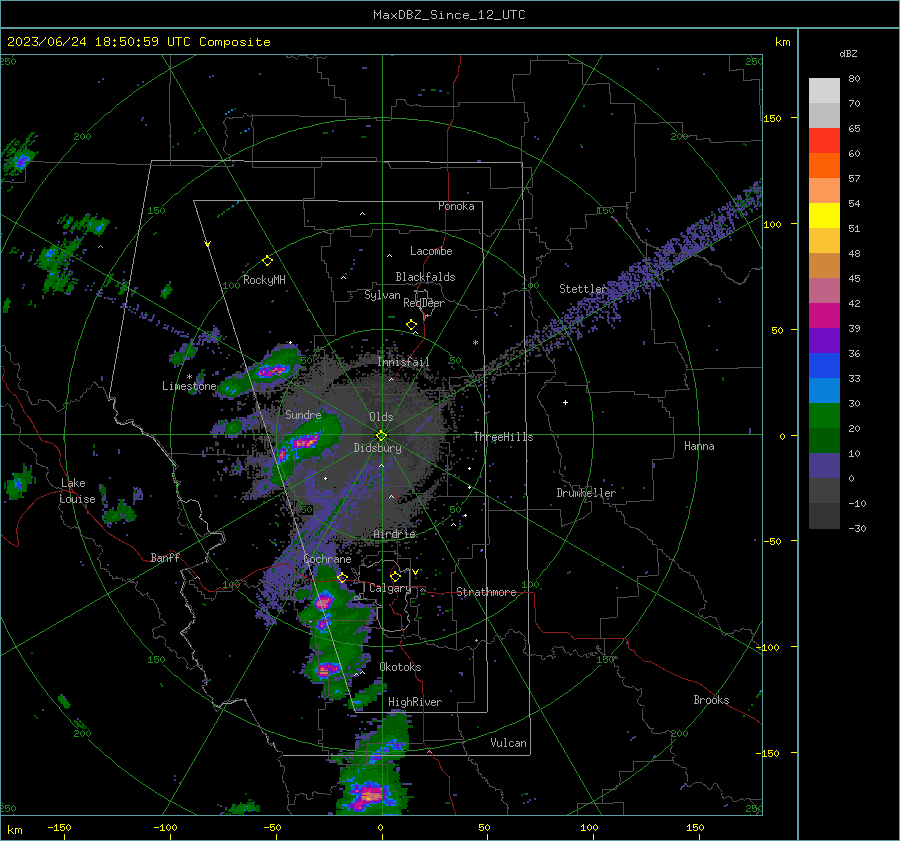Click the bright green 20-30 dBZ legend swatch
The width and height of the screenshot is (900, 841).
[x=824, y=416]
